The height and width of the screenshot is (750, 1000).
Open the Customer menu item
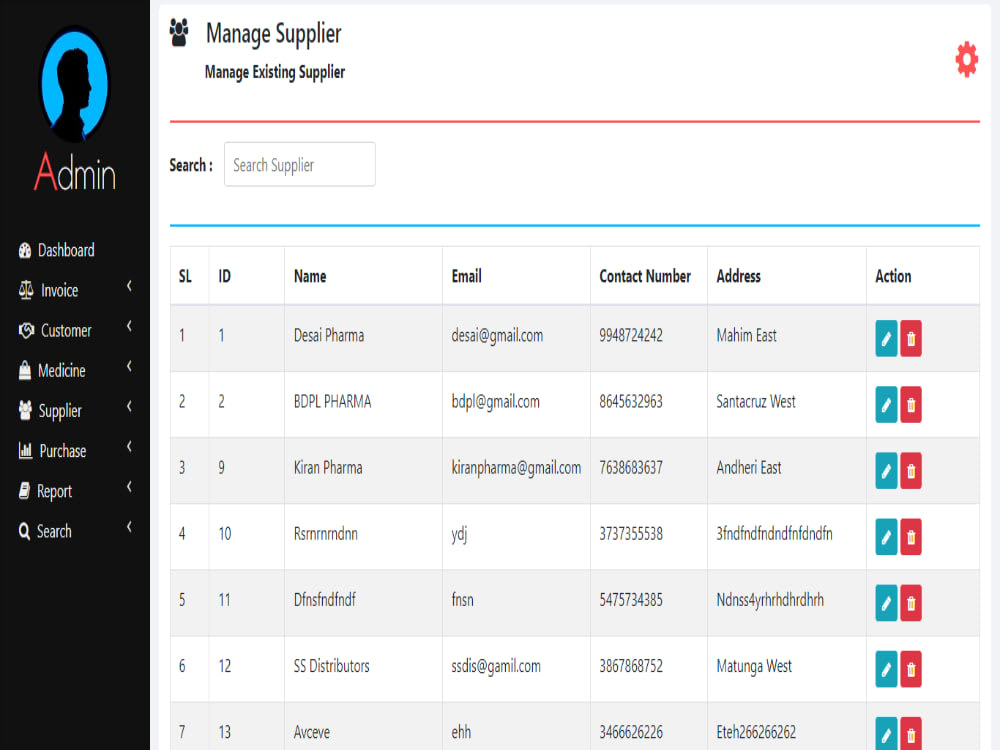(x=66, y=331)
